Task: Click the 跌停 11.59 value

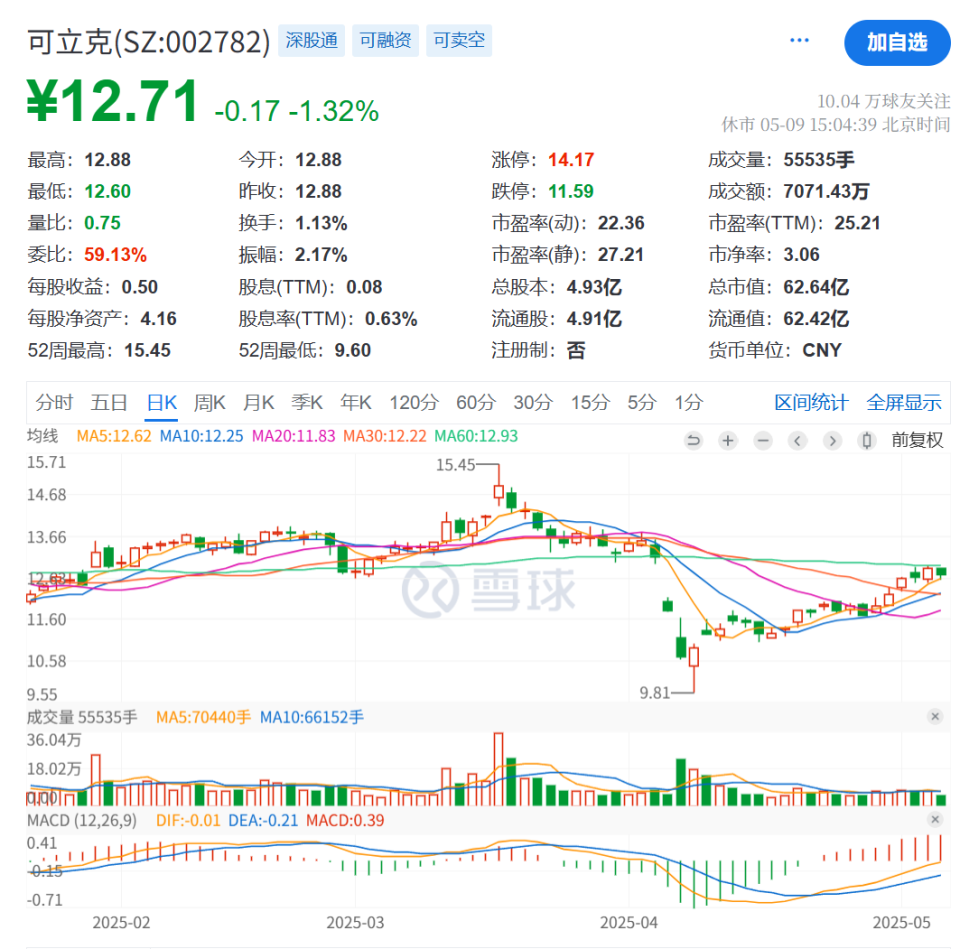Action: click(571, 192)
